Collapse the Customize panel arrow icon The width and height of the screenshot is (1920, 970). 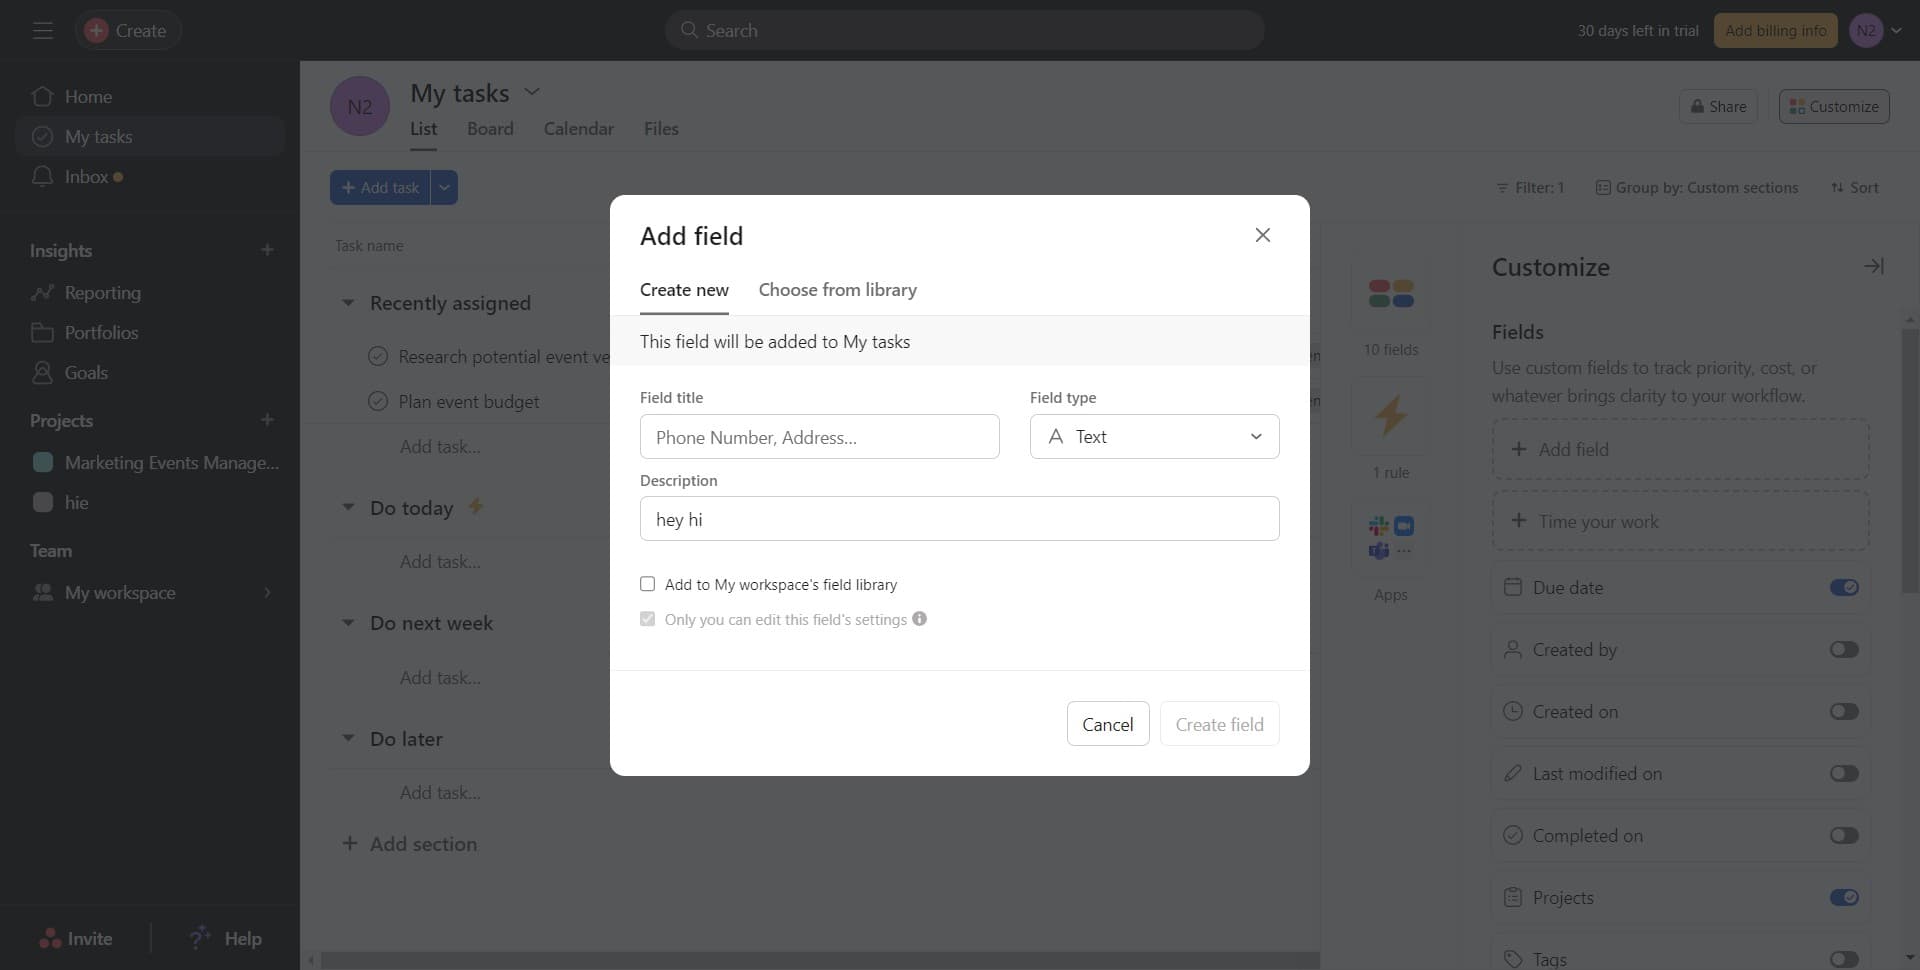[1873, 266]
